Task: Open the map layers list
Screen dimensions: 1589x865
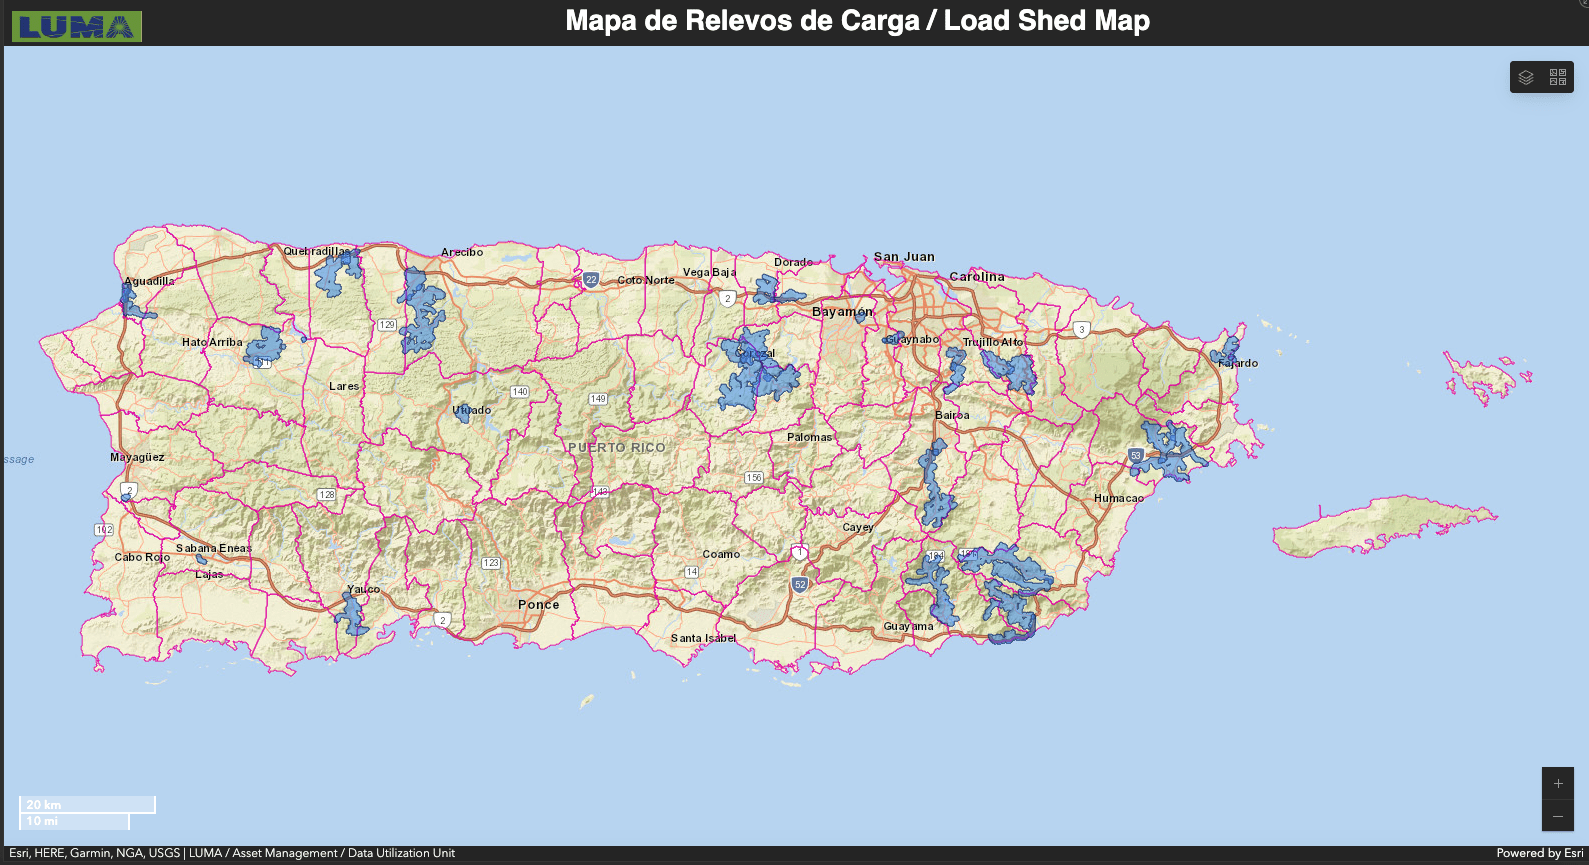Action: pos(1526,77)
